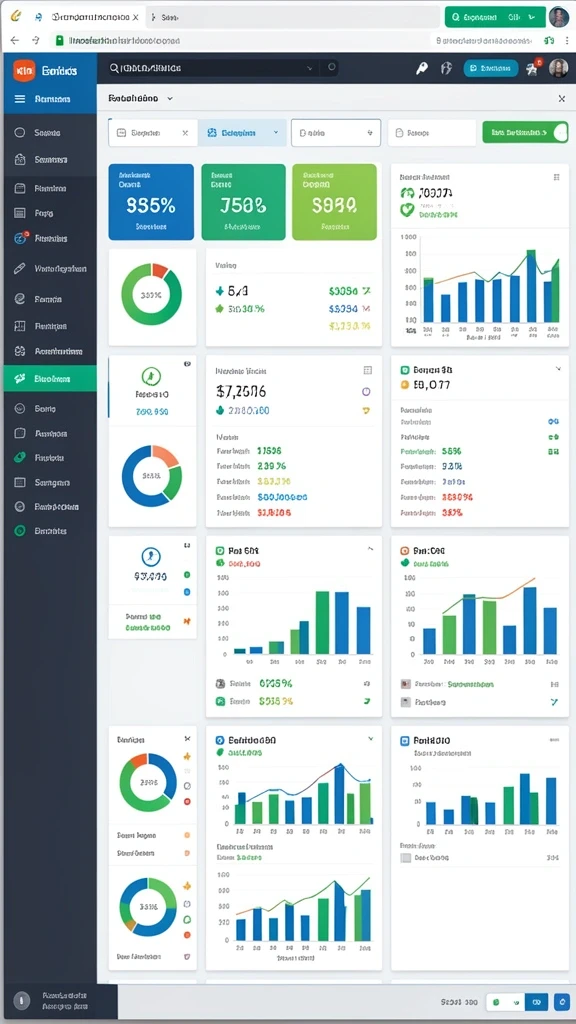Click the runner icon in the circle above the blue donut

pyautogui.click(x=152, y=376)
